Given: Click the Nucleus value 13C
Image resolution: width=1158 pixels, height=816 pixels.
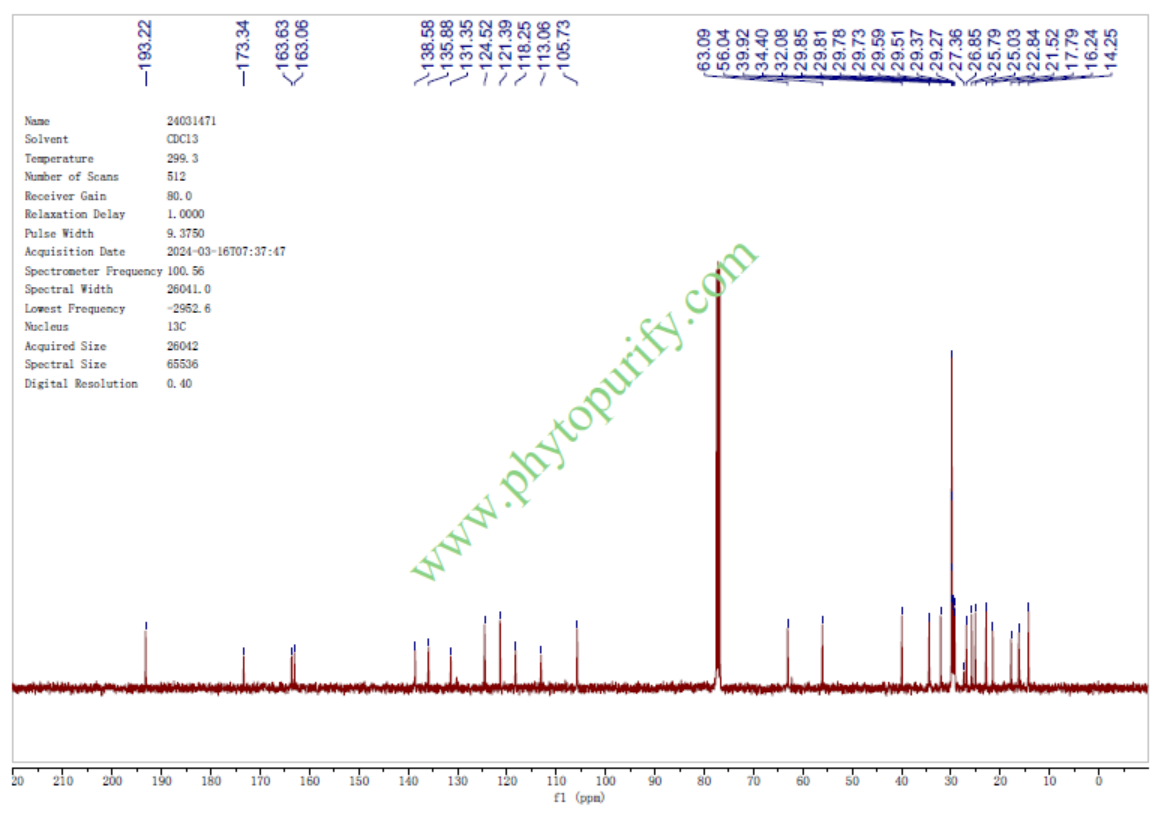Looking at the screenshot, I should tap(176, 327).
